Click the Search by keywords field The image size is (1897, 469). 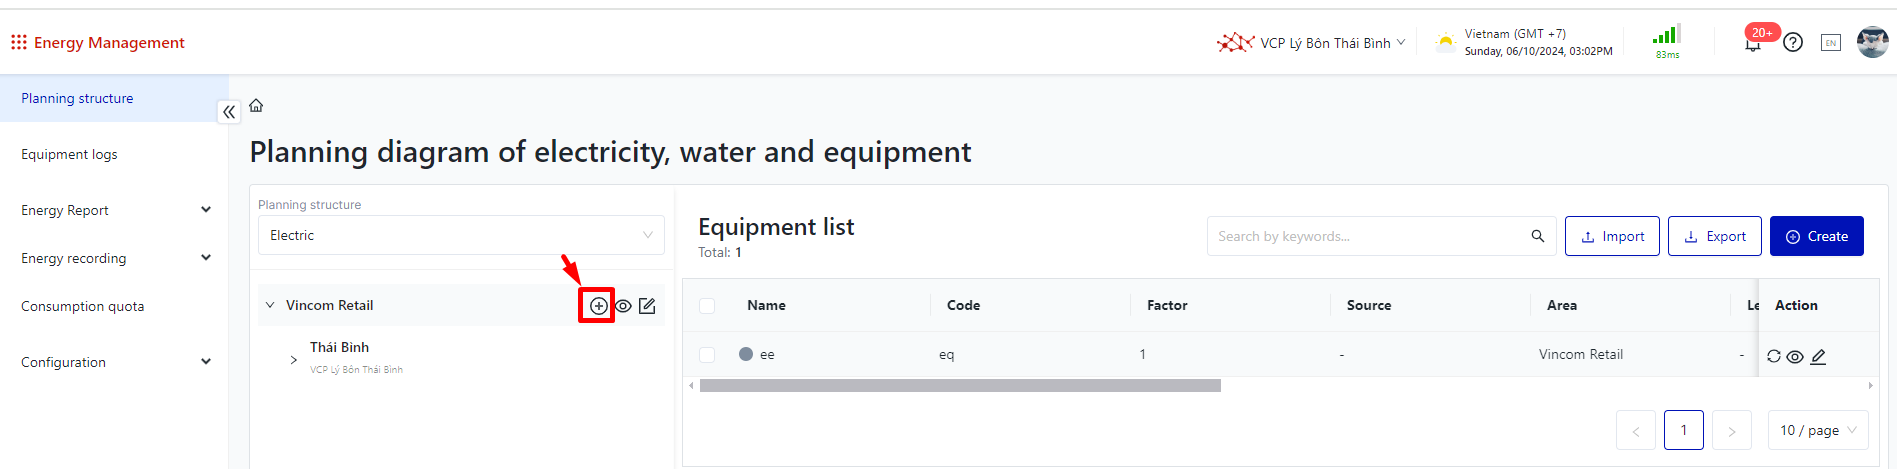(x=1370, y=236)
